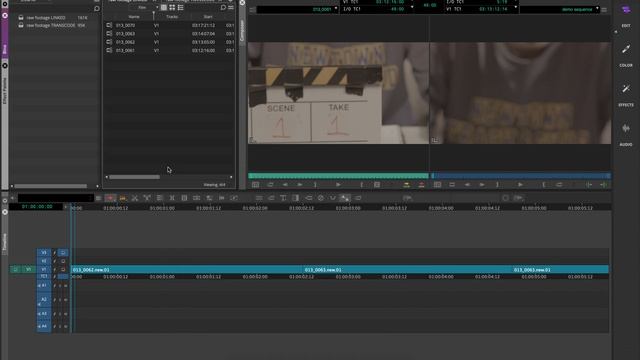Click the slate image in the source monitor
The image size is (640, 360).
click(x=338, y=93)
